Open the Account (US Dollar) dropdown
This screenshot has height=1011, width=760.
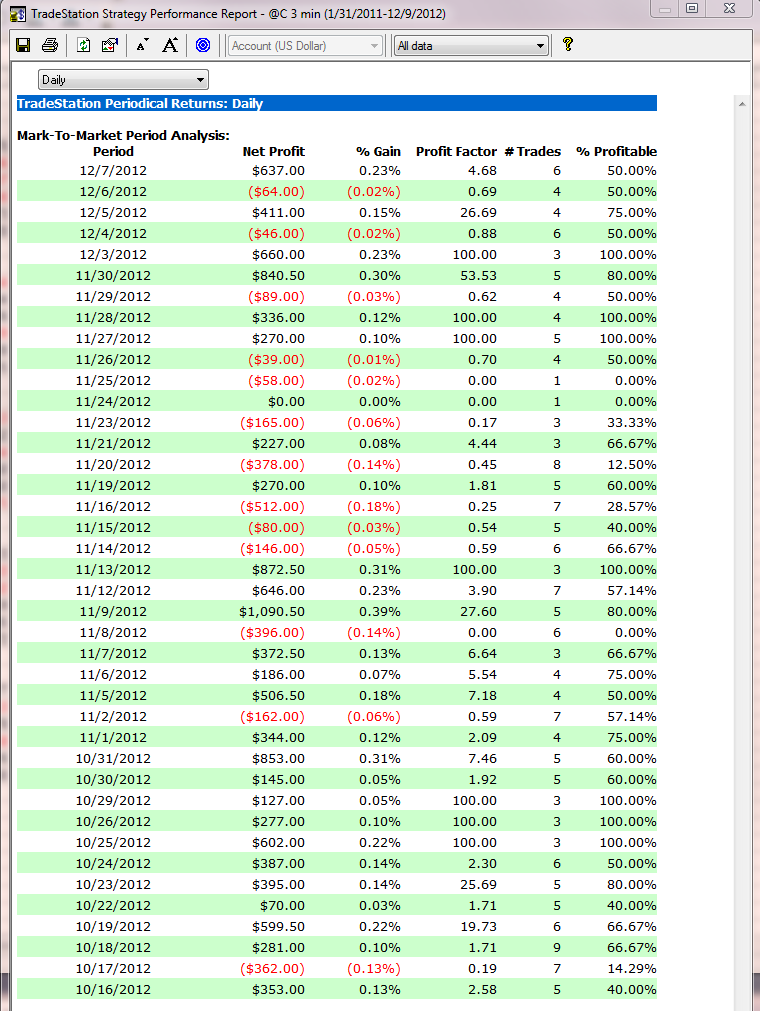pyautogui.click(x=305, y=45)
